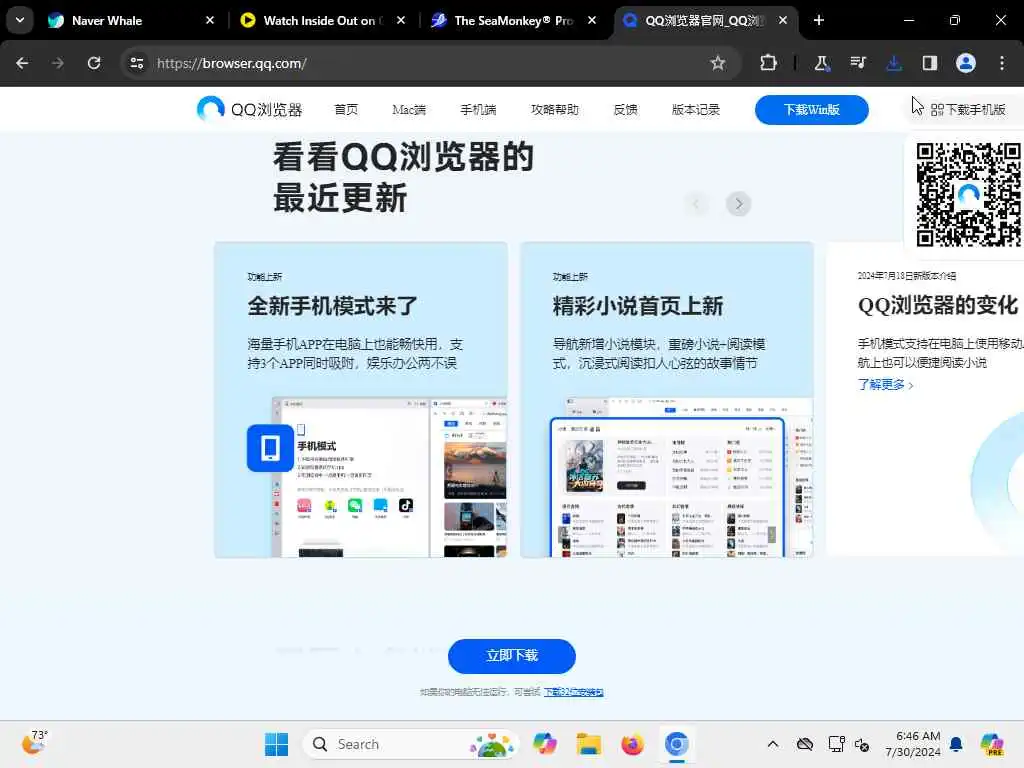Close The SeaMonkey Project tab
This screenshot has width=1024, height=768.
[592, 20]
